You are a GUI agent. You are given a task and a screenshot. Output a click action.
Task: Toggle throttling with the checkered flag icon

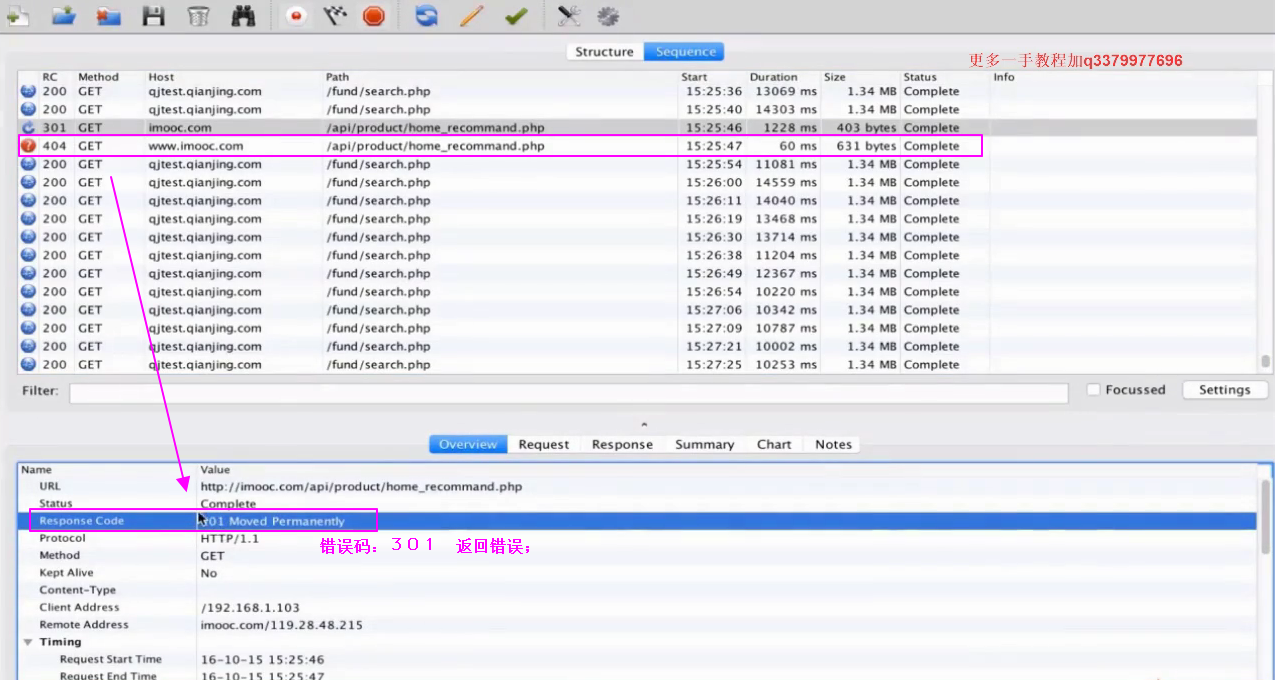coord(335,15)
